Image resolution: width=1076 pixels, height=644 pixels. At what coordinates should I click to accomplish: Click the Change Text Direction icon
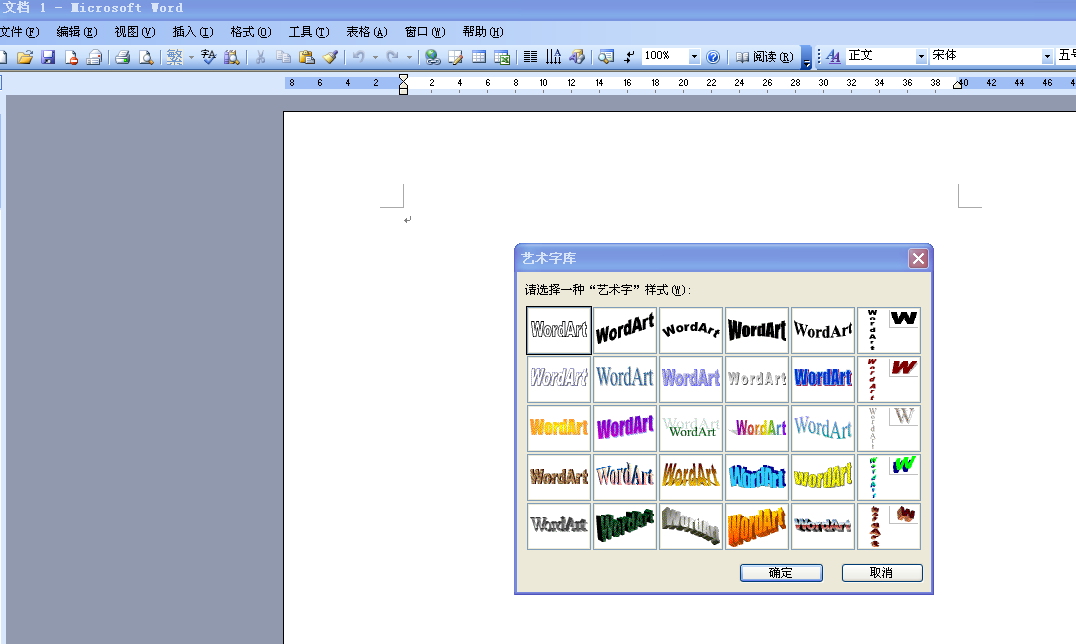554,57
